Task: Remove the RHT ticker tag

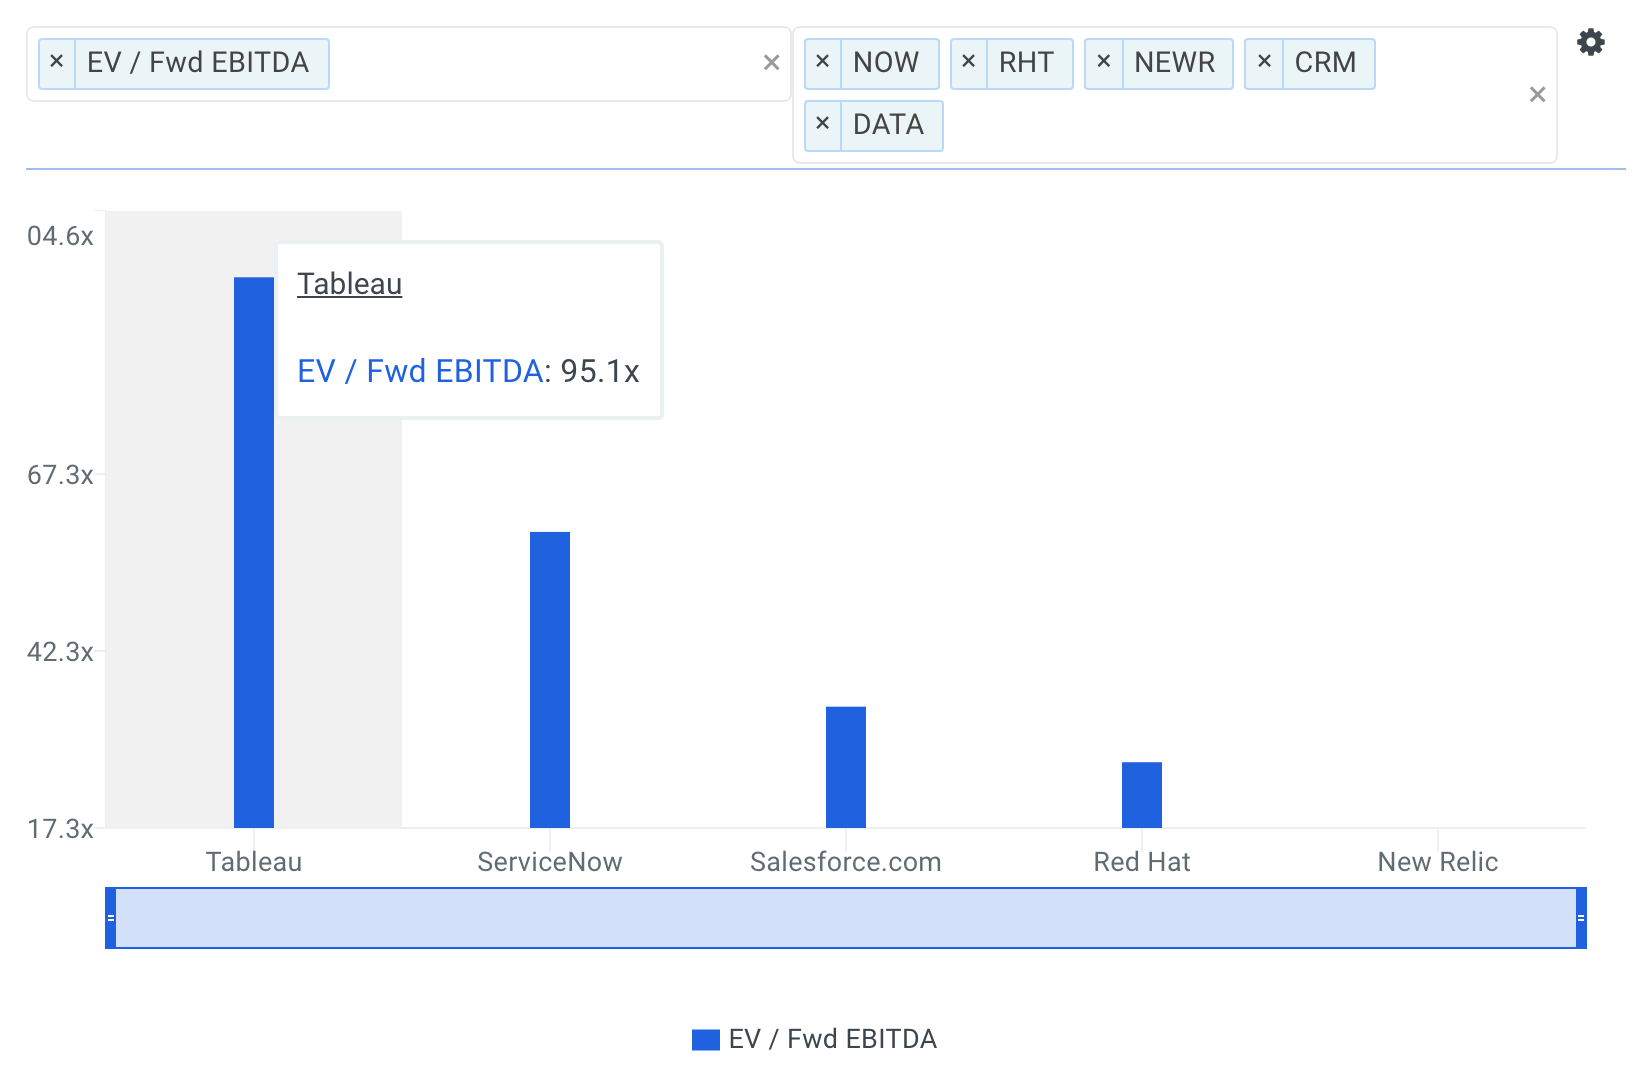Action: pos(968,63)
